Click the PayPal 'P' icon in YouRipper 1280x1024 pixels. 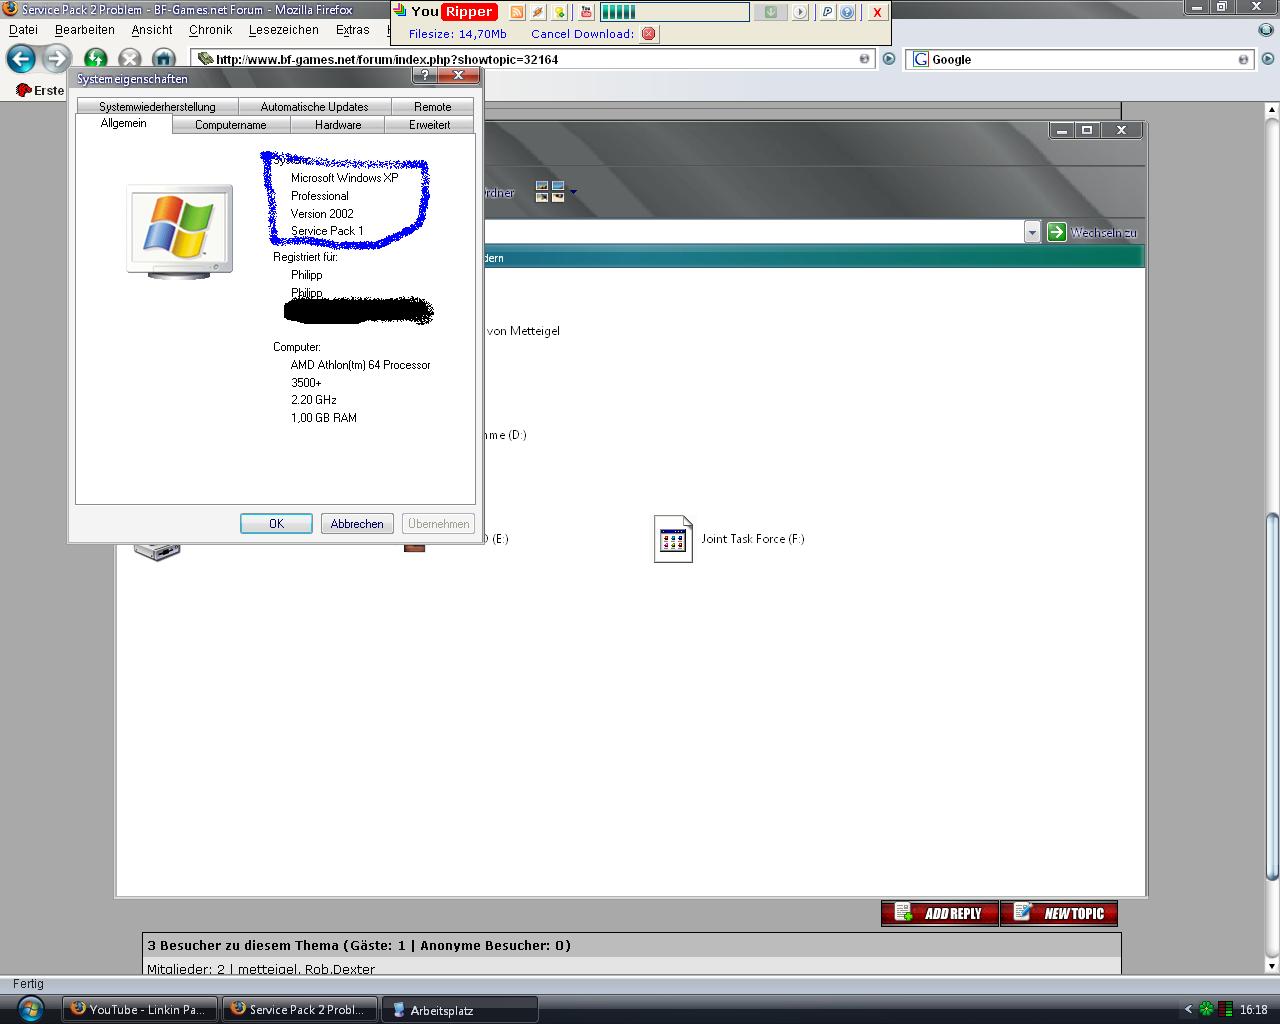827,12
